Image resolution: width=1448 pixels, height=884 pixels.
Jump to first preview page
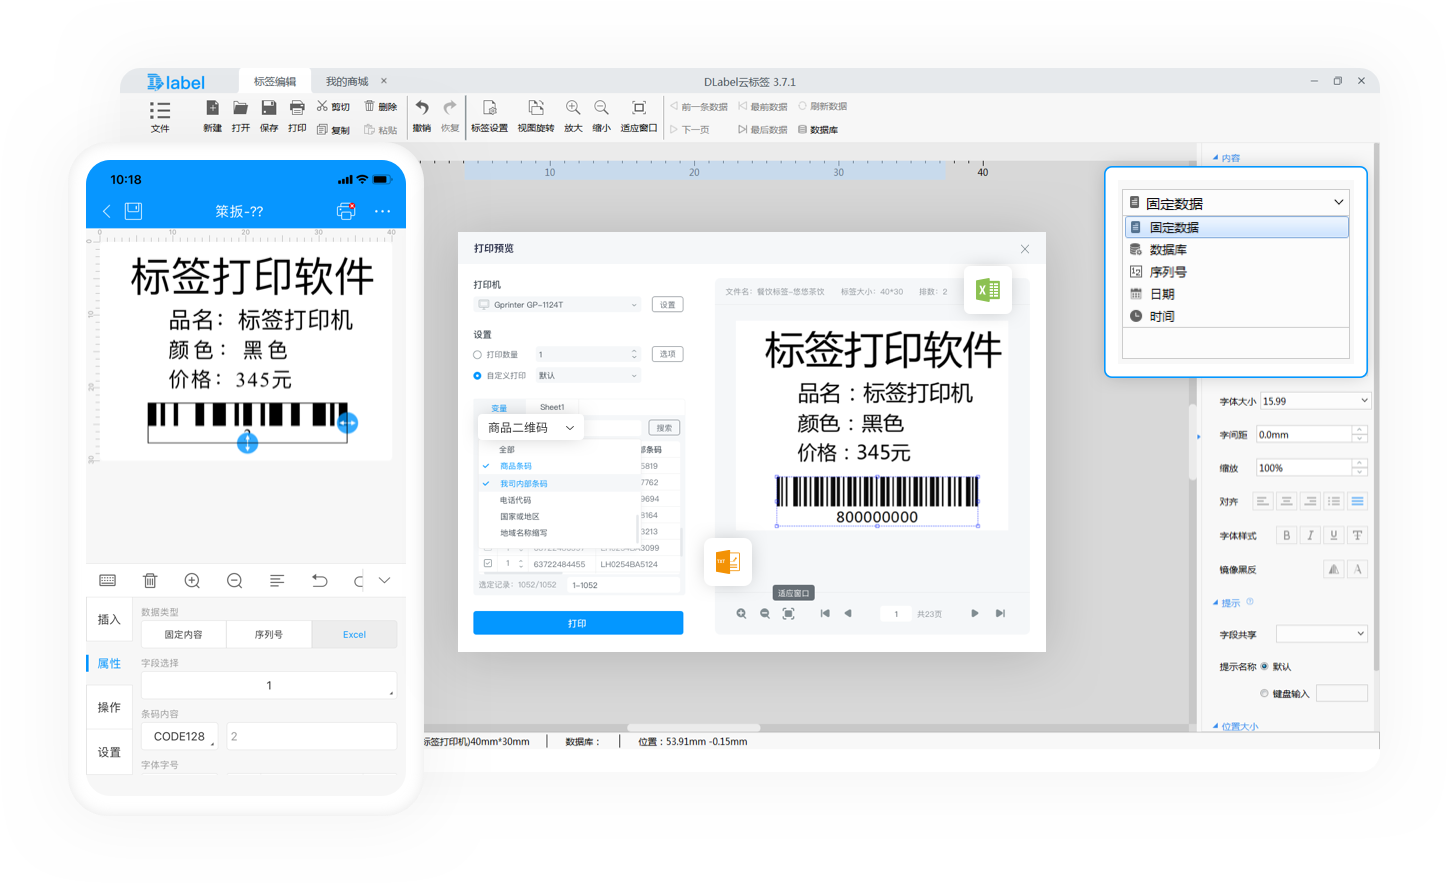pos(825,614)
